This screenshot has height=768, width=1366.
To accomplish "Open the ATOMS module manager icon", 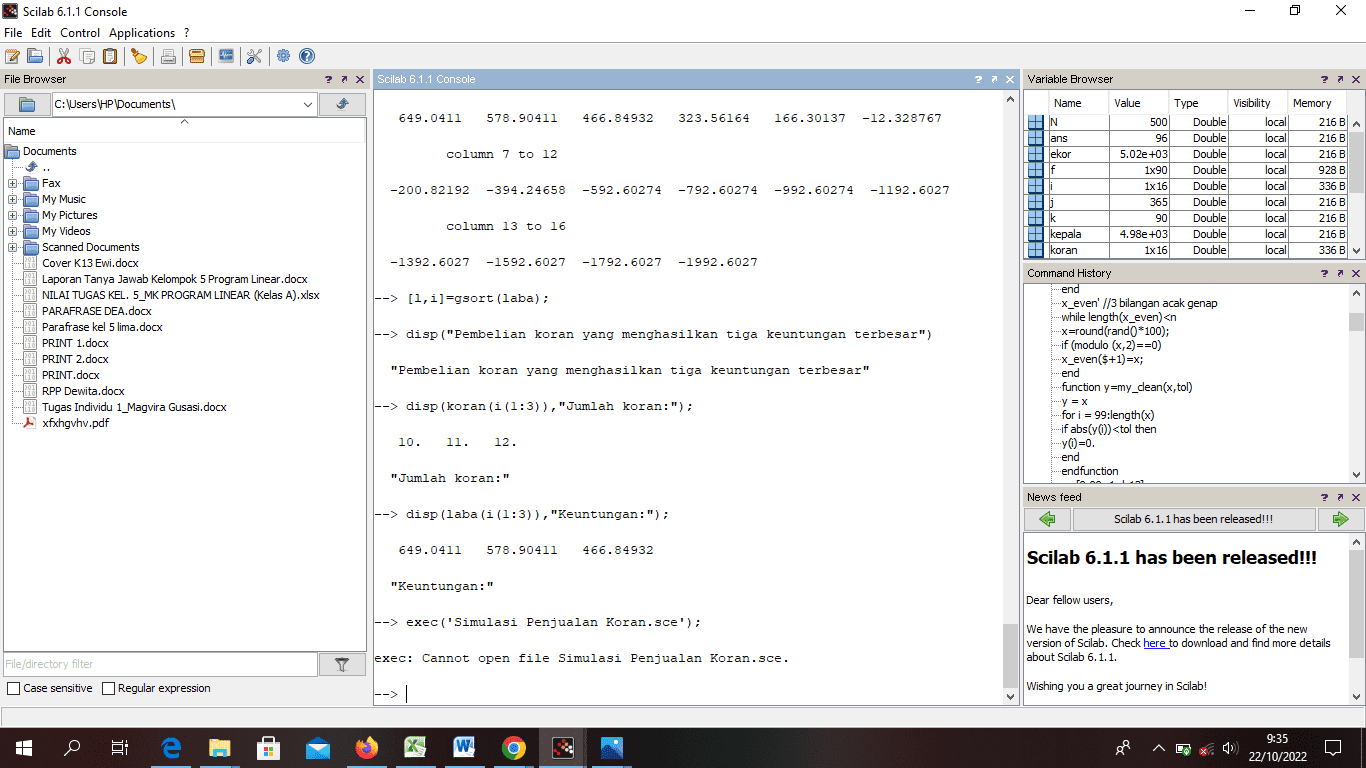I will (x=197, y=56).
